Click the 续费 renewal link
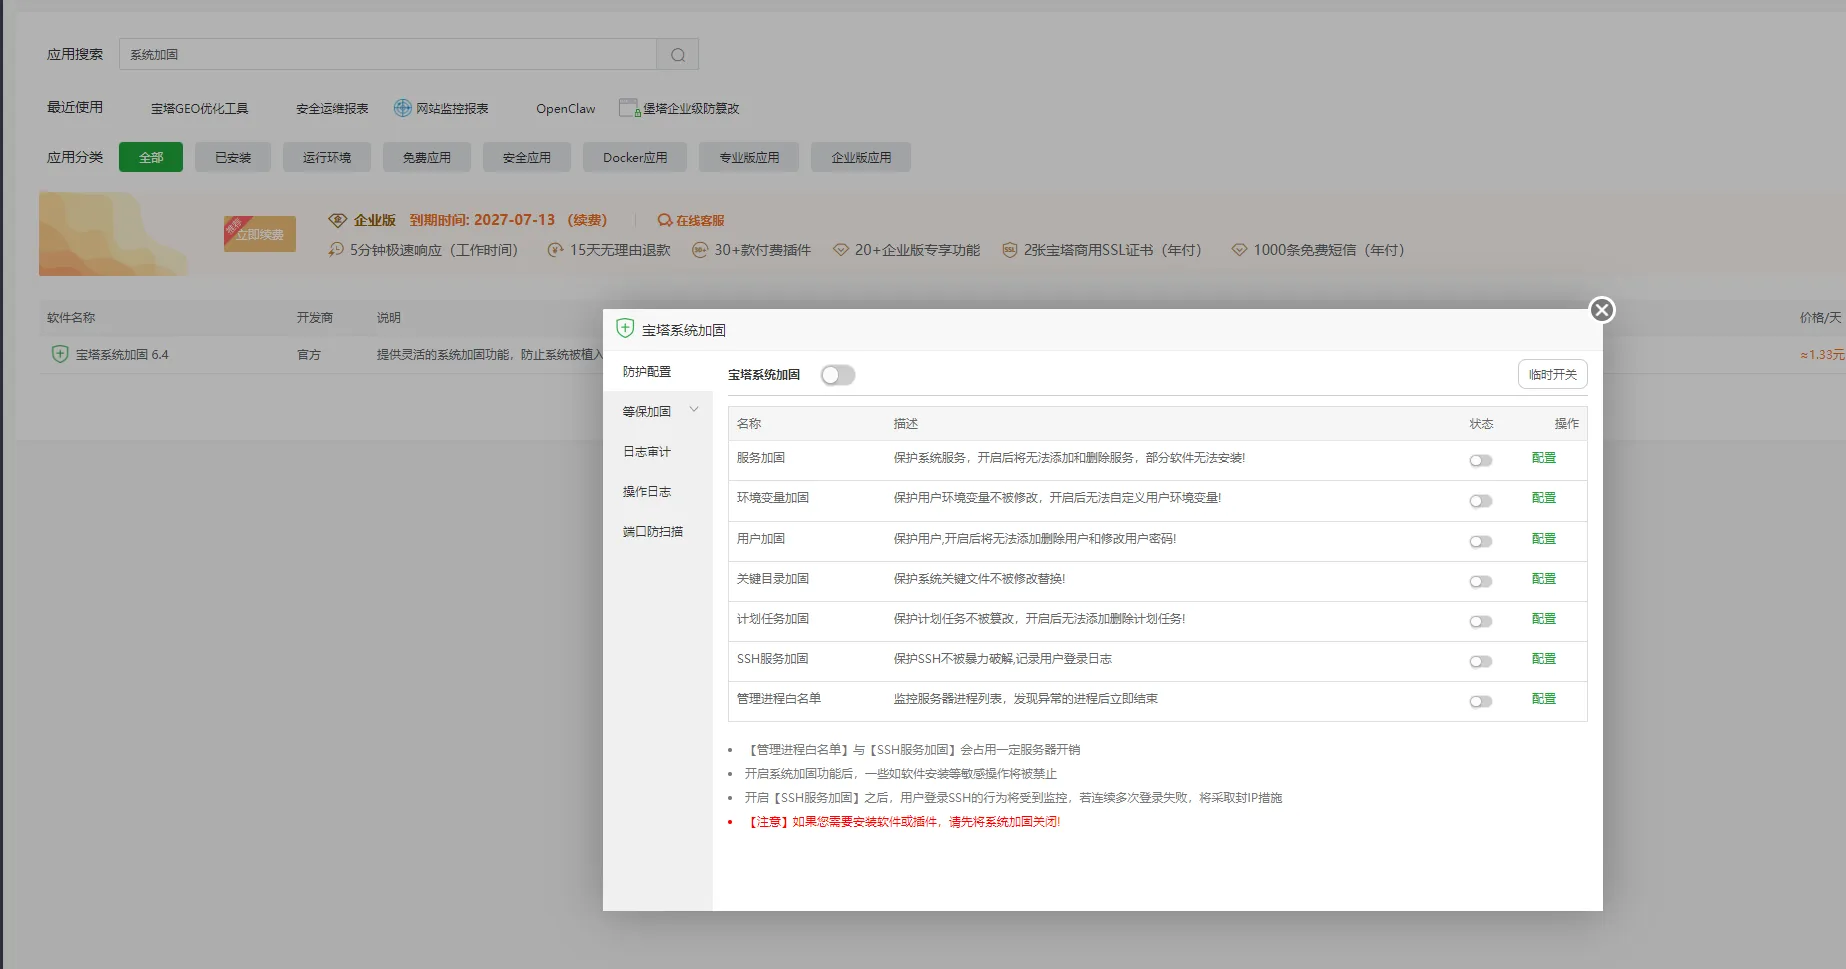 [x=587, y=220]
